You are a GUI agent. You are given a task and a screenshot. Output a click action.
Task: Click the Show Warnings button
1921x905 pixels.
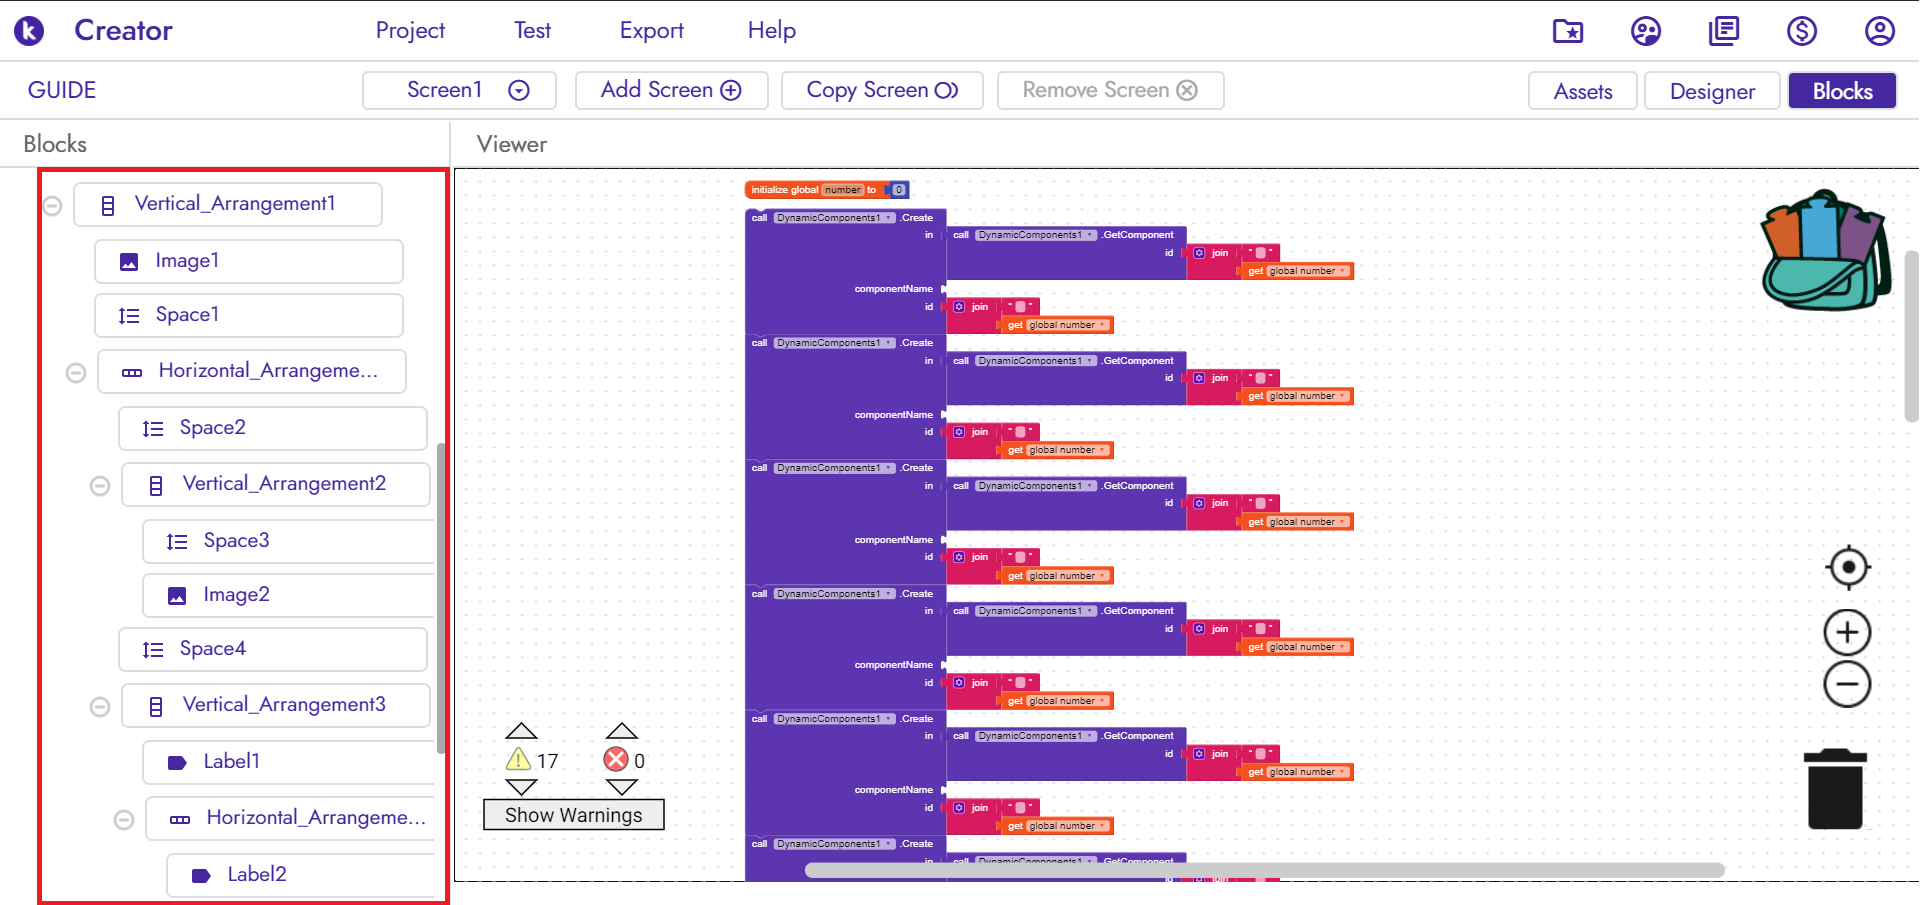click(x=573, y=815)
